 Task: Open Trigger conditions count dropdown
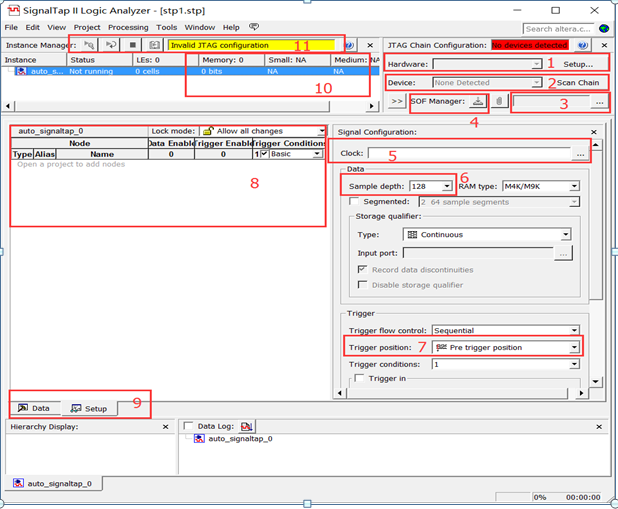574,364
